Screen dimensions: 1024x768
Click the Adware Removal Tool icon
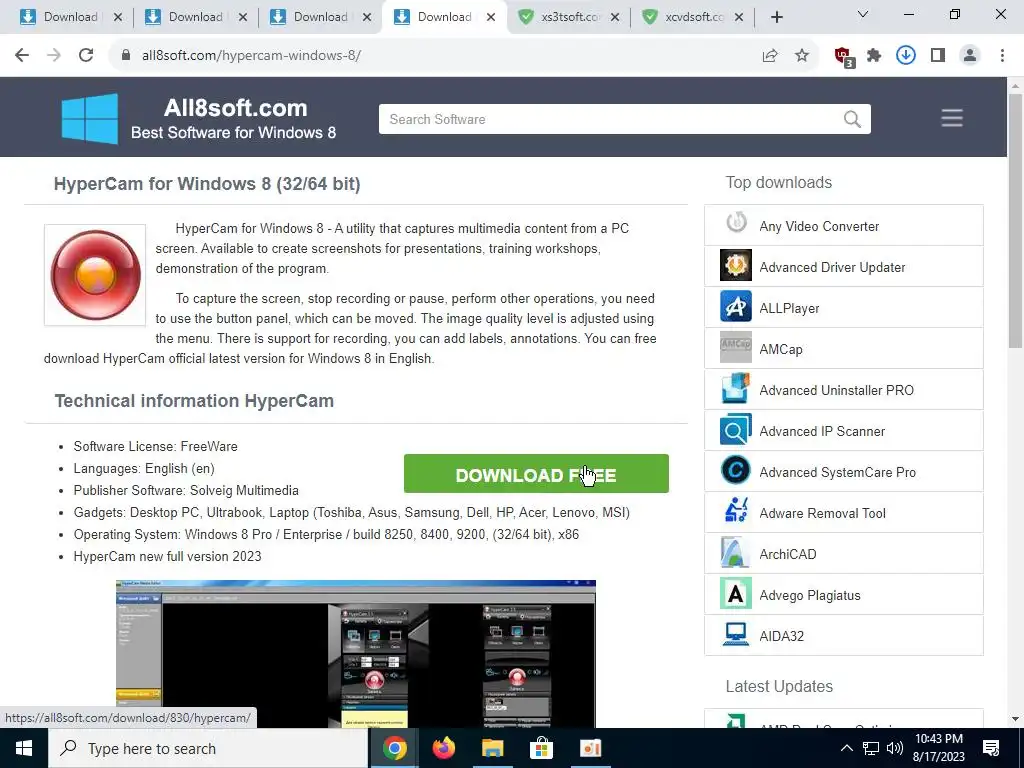(x=736, y=511)
